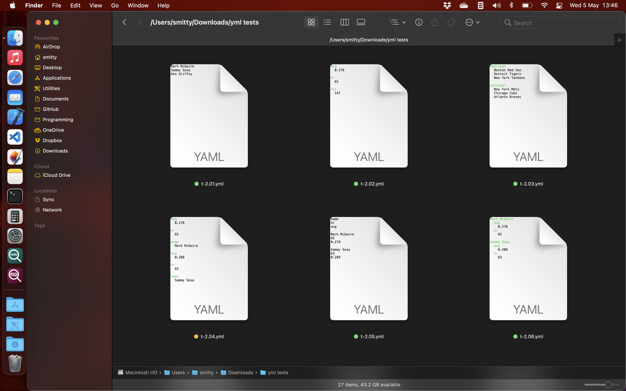626x391 pixels.
Task: Select the t-2.03.yml file thumbnail
Action: [x=528, y=116]
